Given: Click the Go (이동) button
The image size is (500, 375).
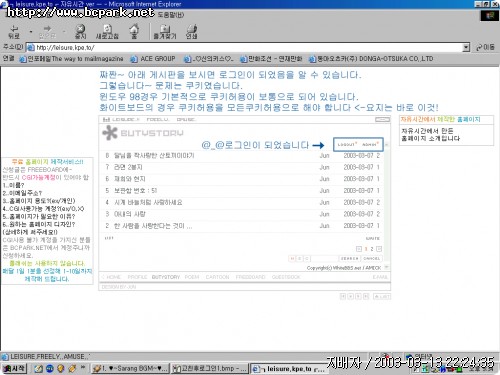Looking at the screenshot, I should [x=485, y=47].
